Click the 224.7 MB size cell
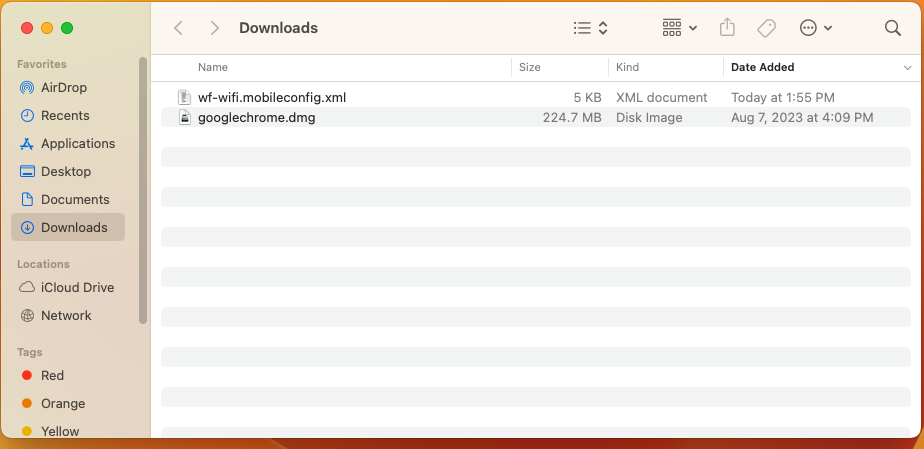 coord(572,118)
